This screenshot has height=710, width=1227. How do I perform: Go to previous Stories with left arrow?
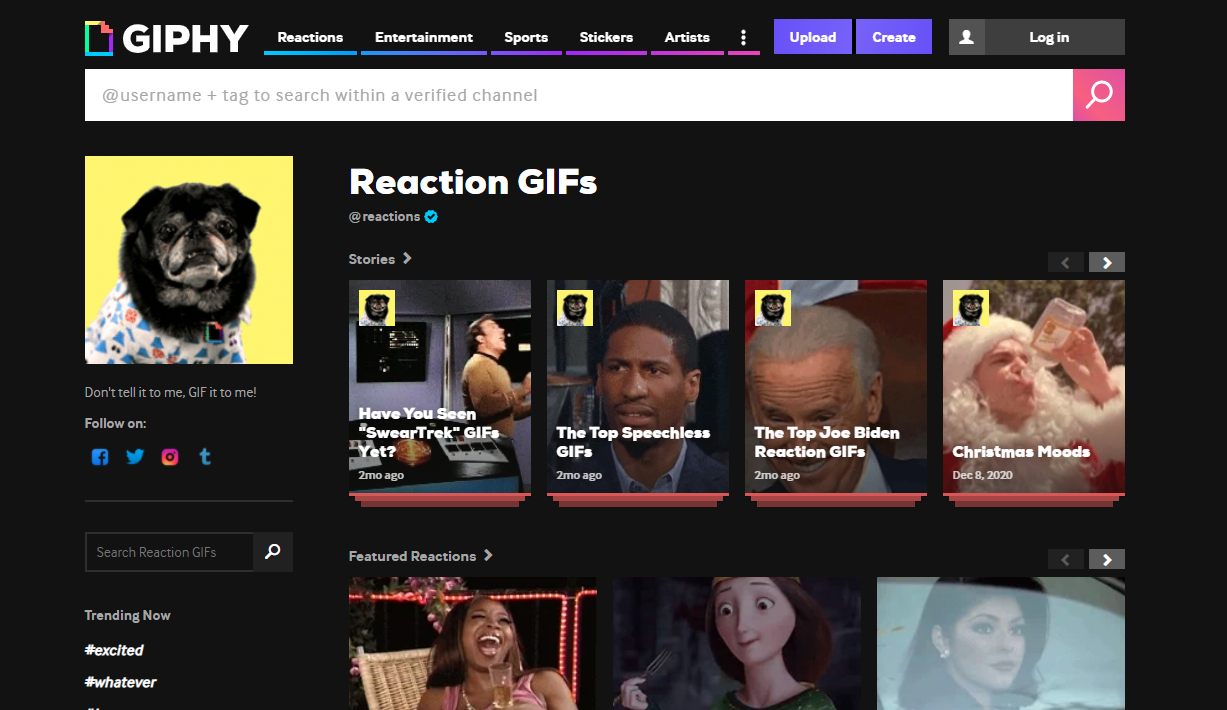(1066, 262)
